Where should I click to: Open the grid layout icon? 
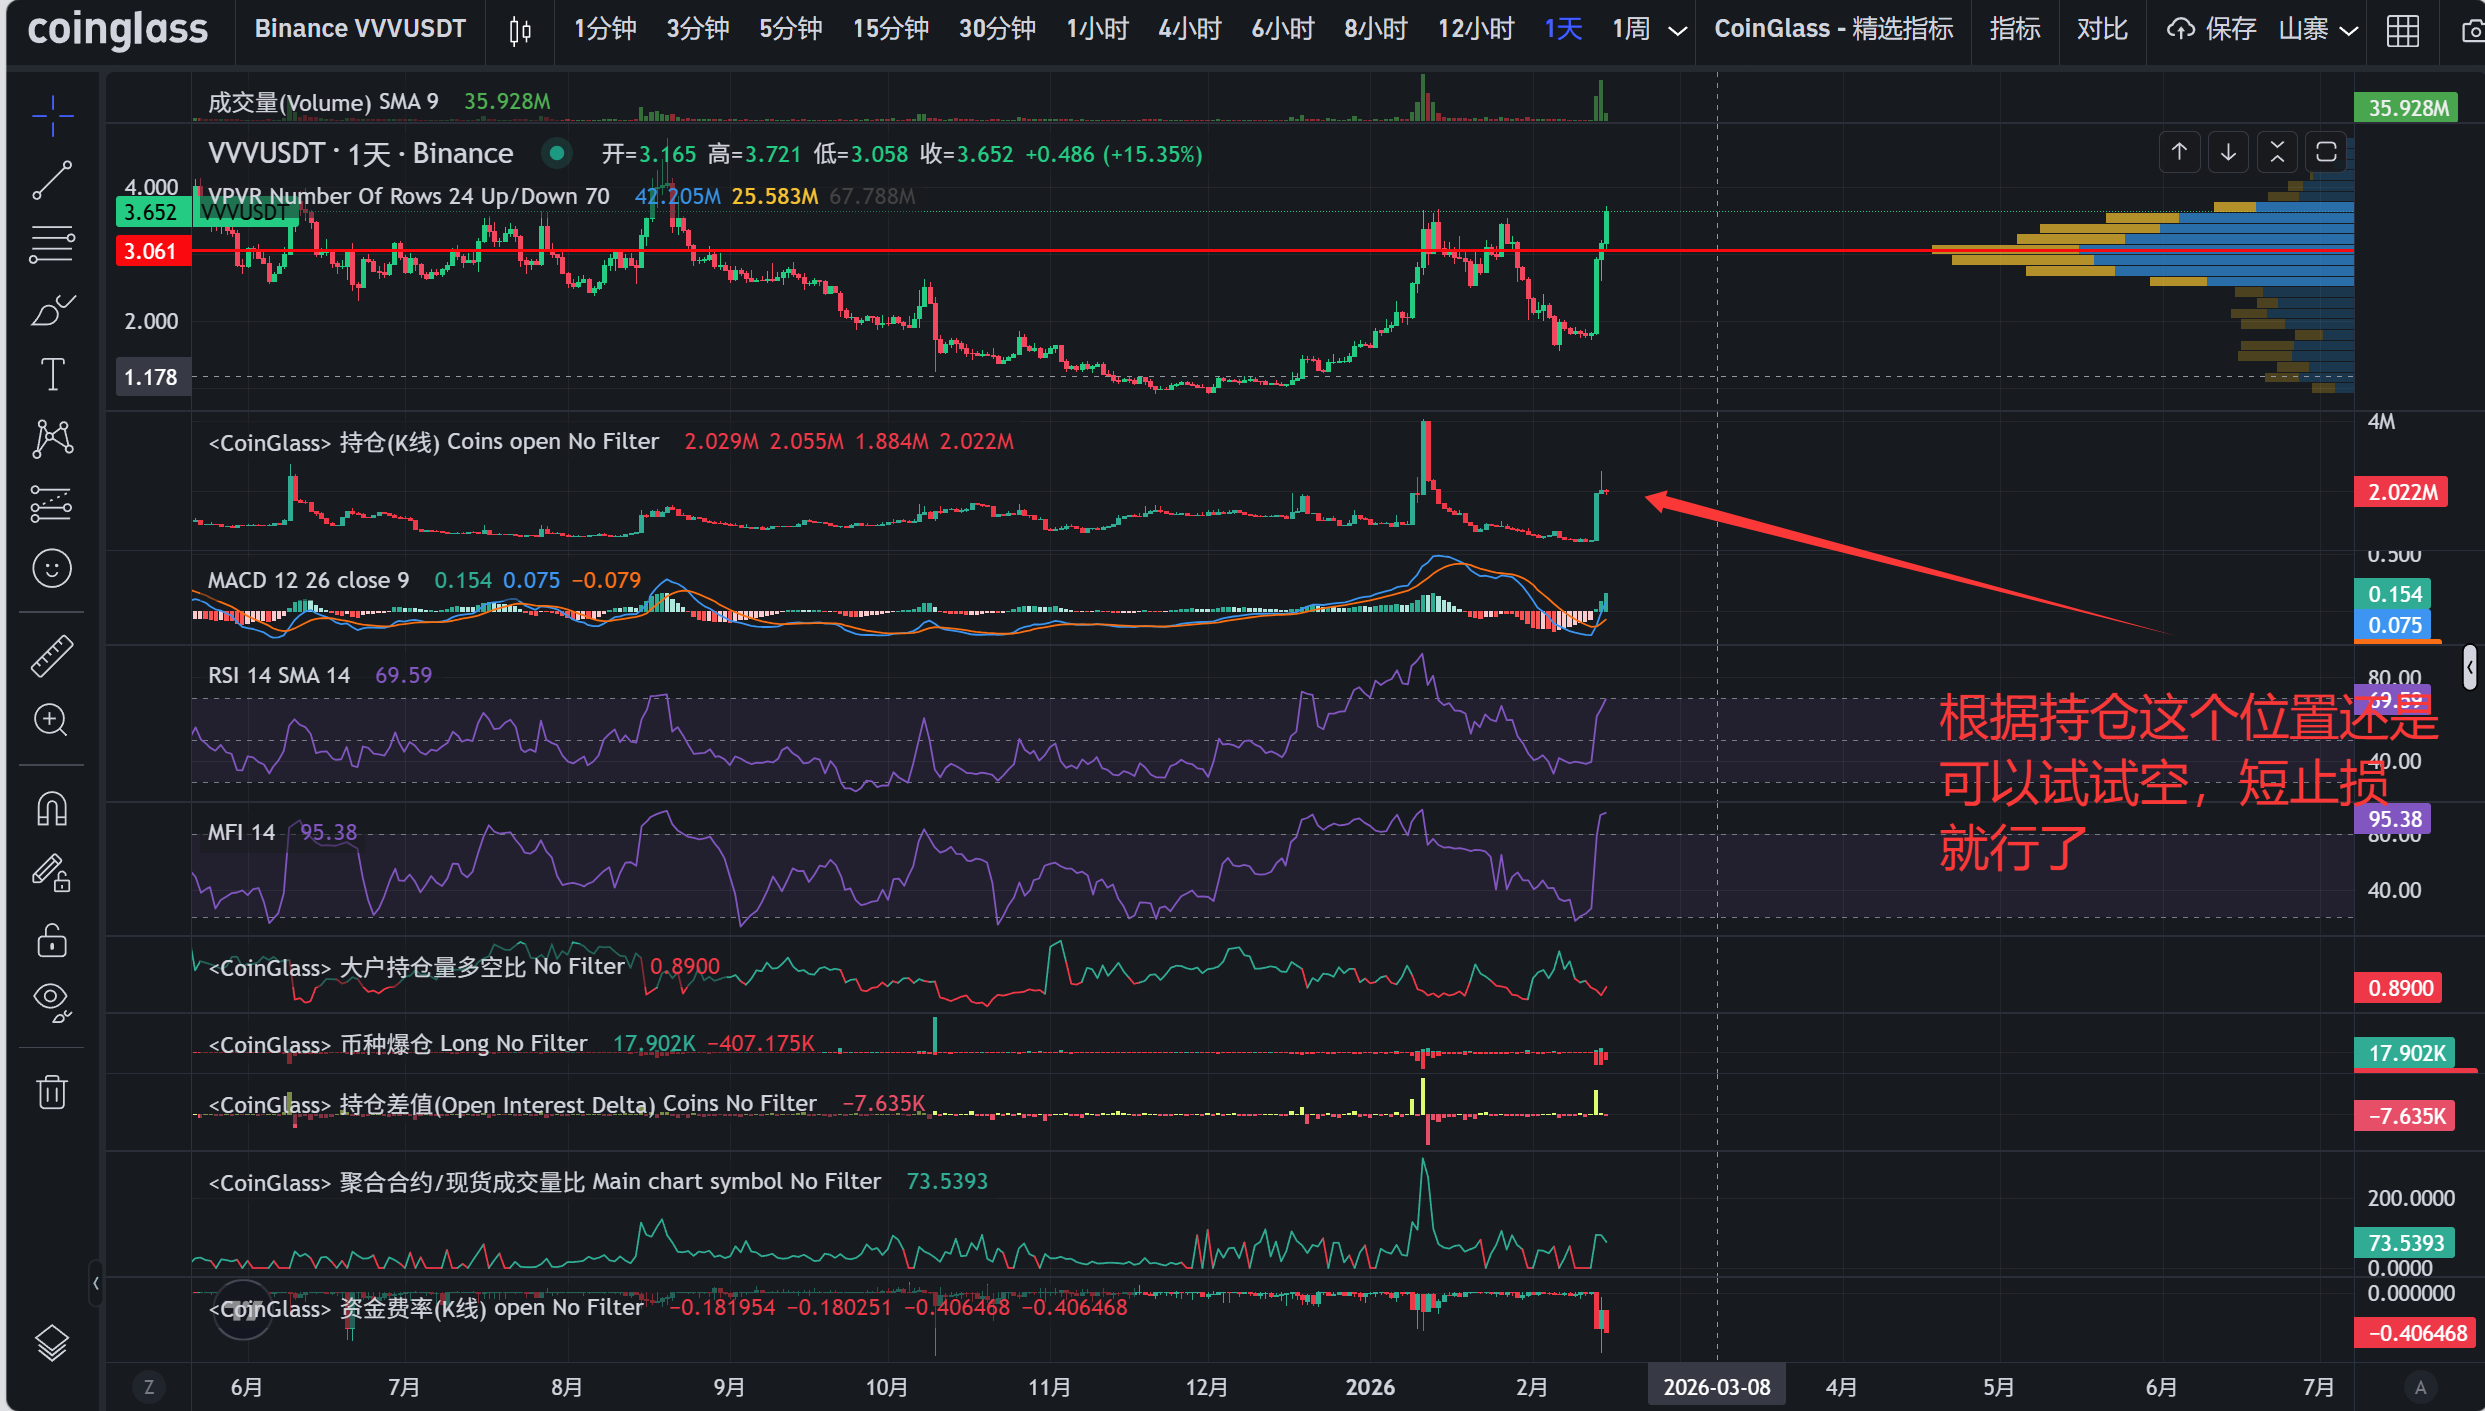2402,30
